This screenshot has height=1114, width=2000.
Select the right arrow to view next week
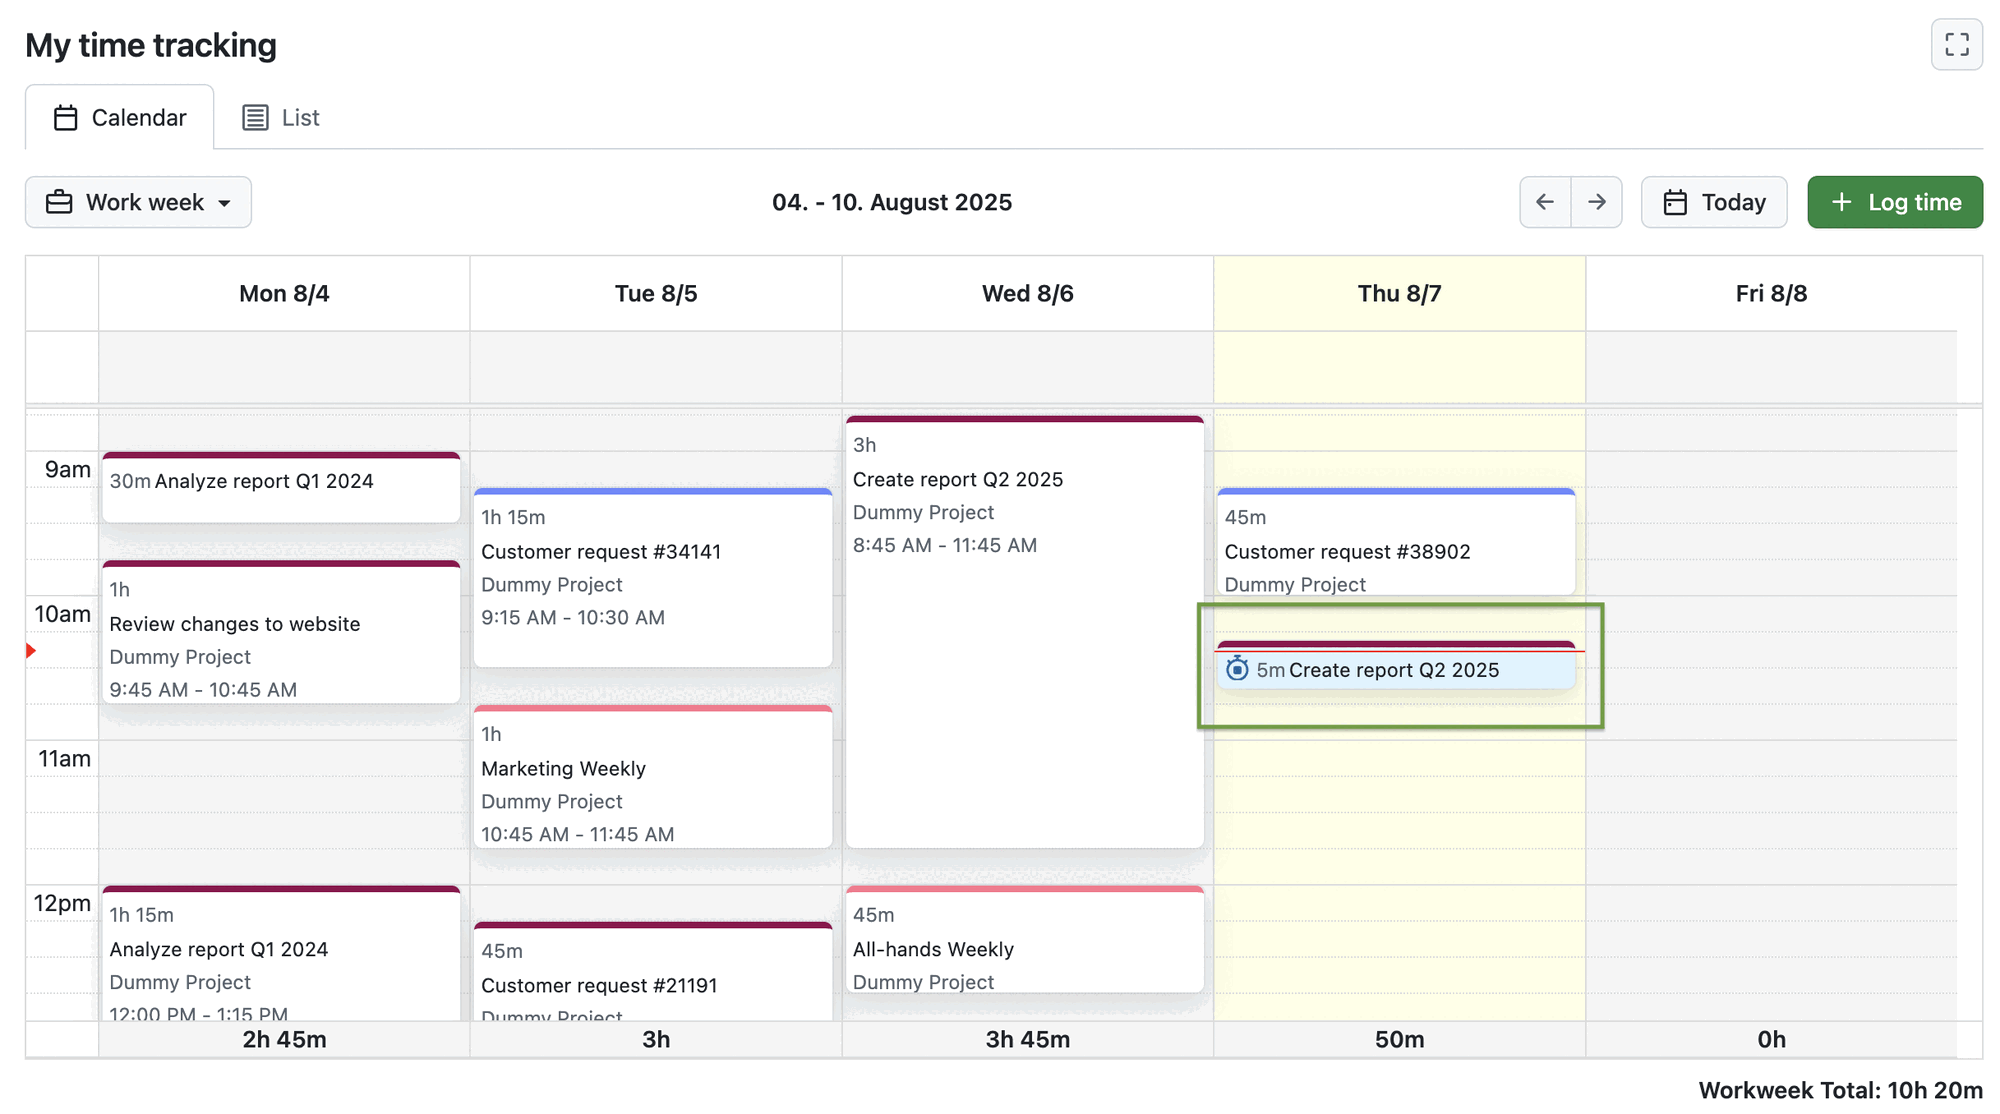(1597, 202)
